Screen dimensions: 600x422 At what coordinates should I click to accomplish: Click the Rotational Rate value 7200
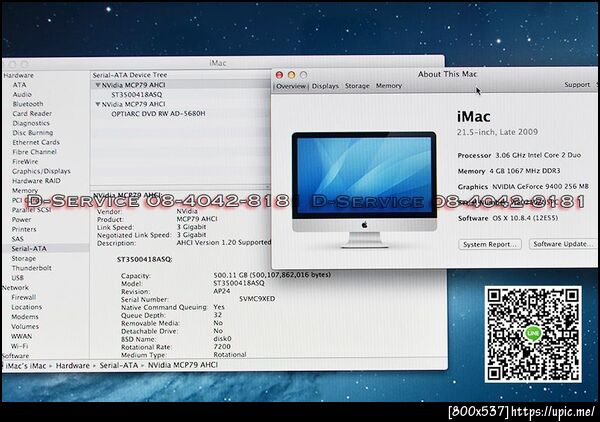222,347
